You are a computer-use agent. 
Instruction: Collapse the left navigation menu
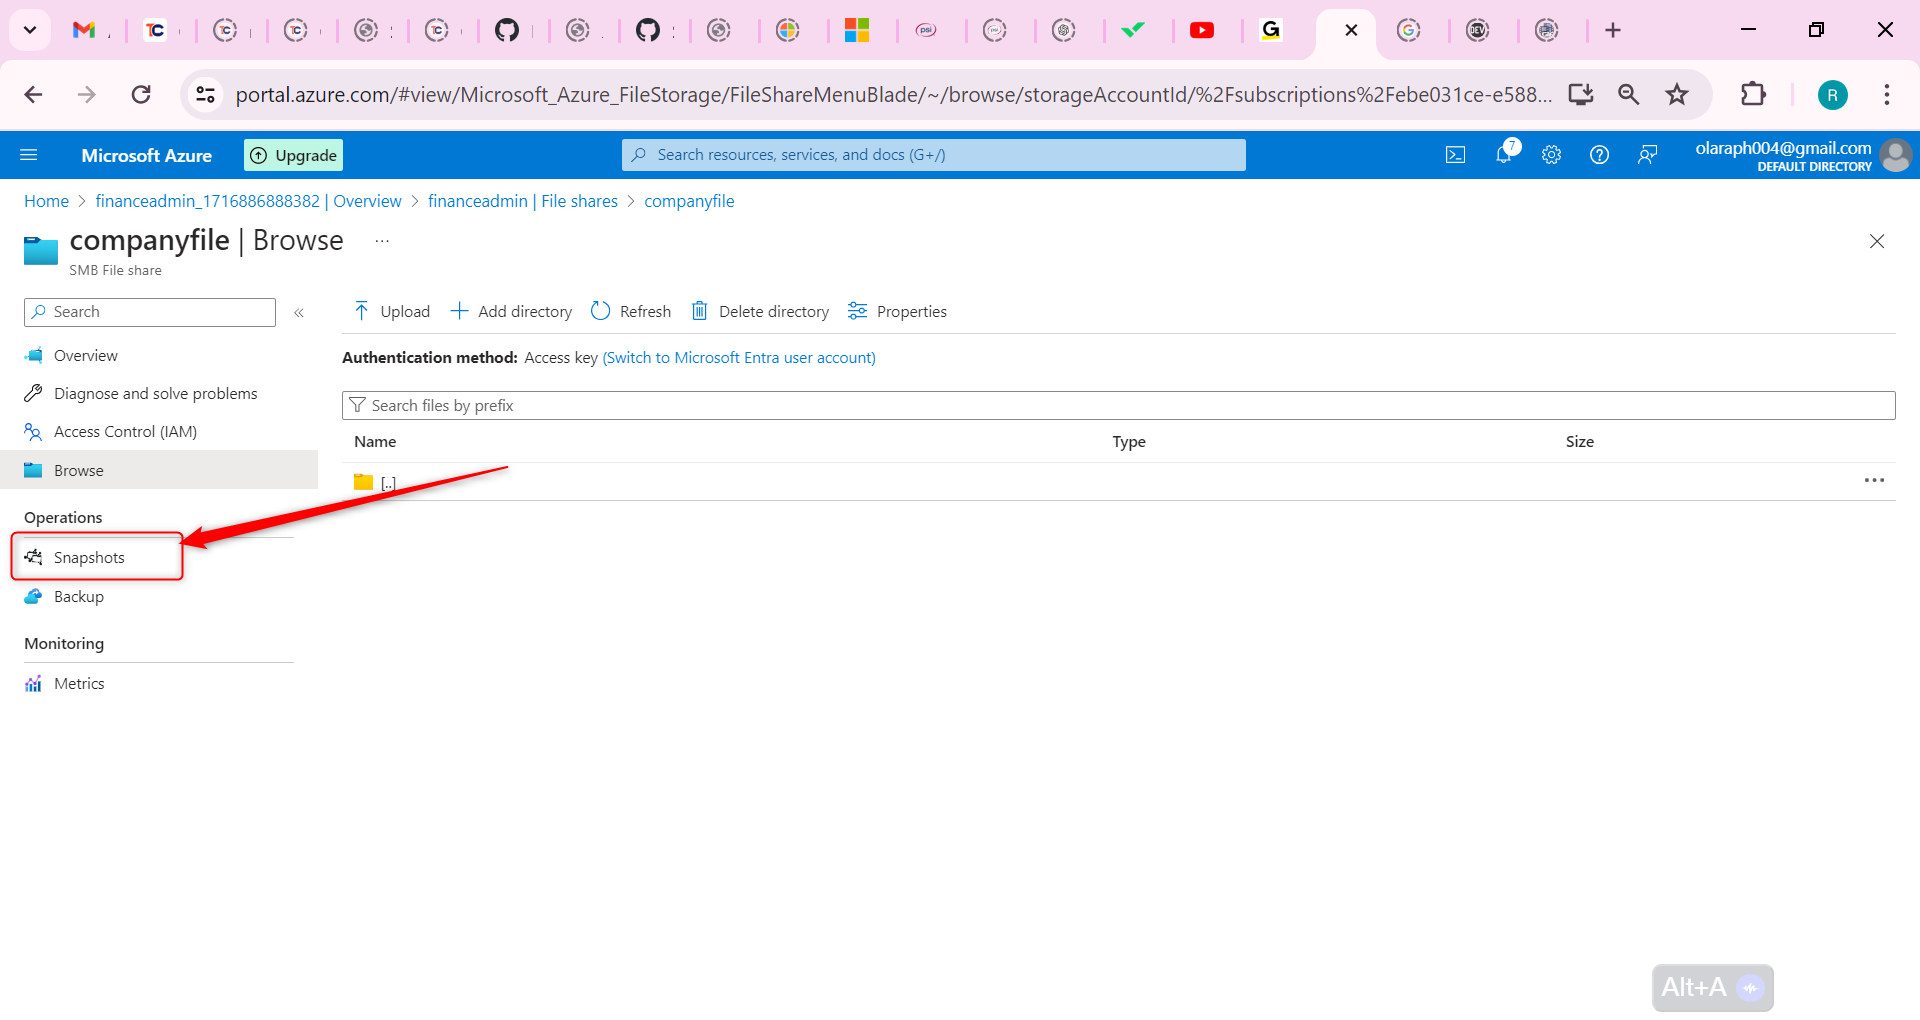(299, 313)
